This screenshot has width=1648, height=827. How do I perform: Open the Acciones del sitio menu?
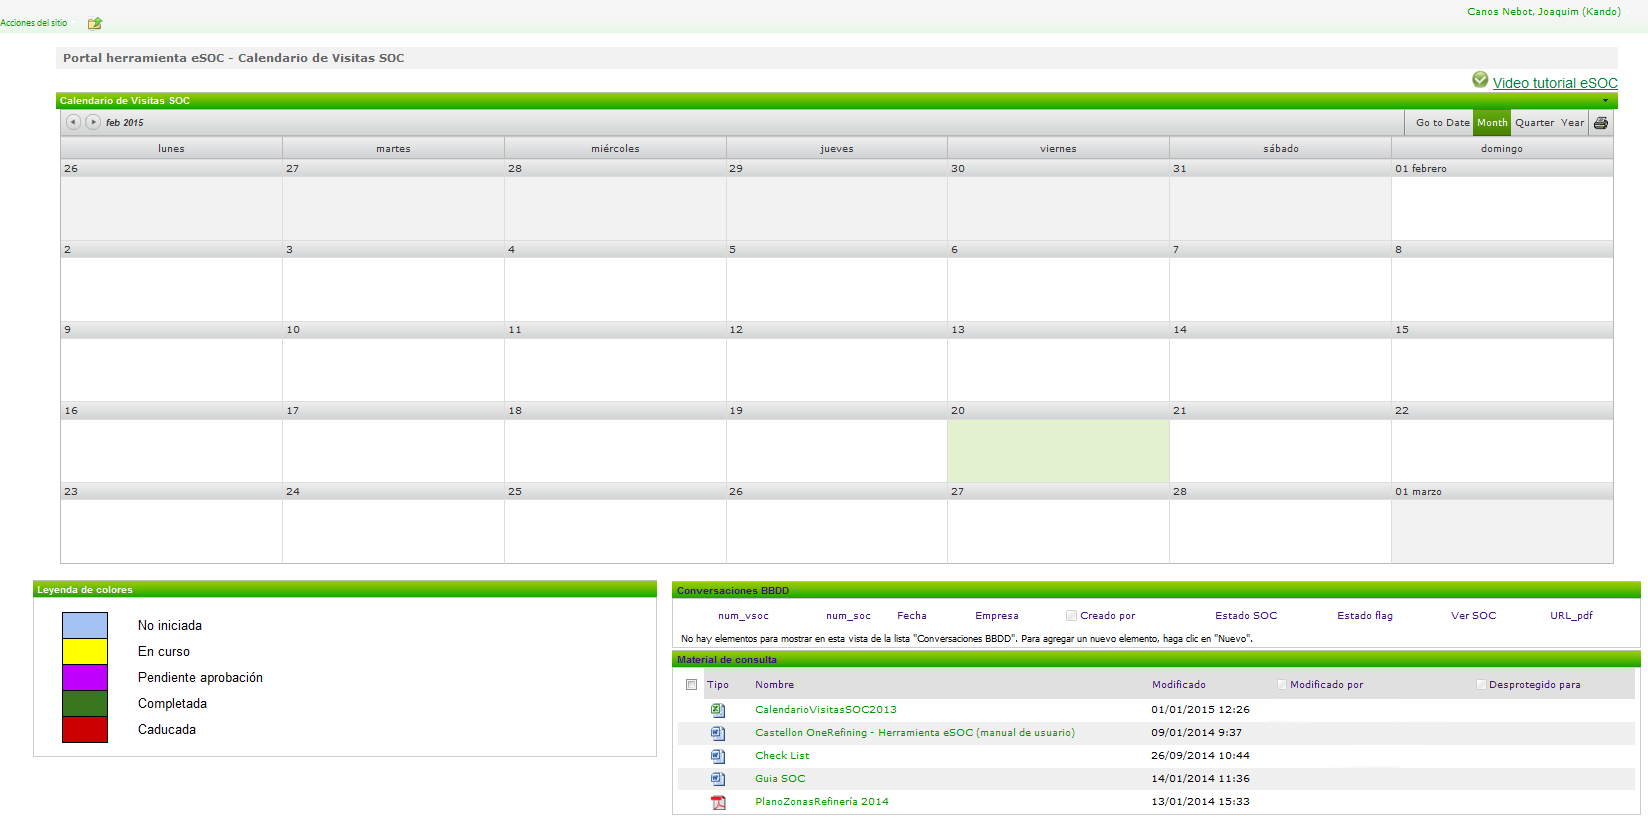tap(34, 23)
